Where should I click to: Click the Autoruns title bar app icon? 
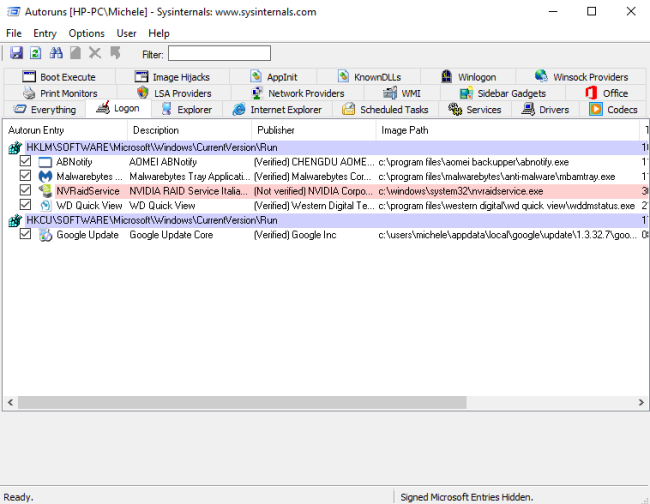click(x=13, y=12)
